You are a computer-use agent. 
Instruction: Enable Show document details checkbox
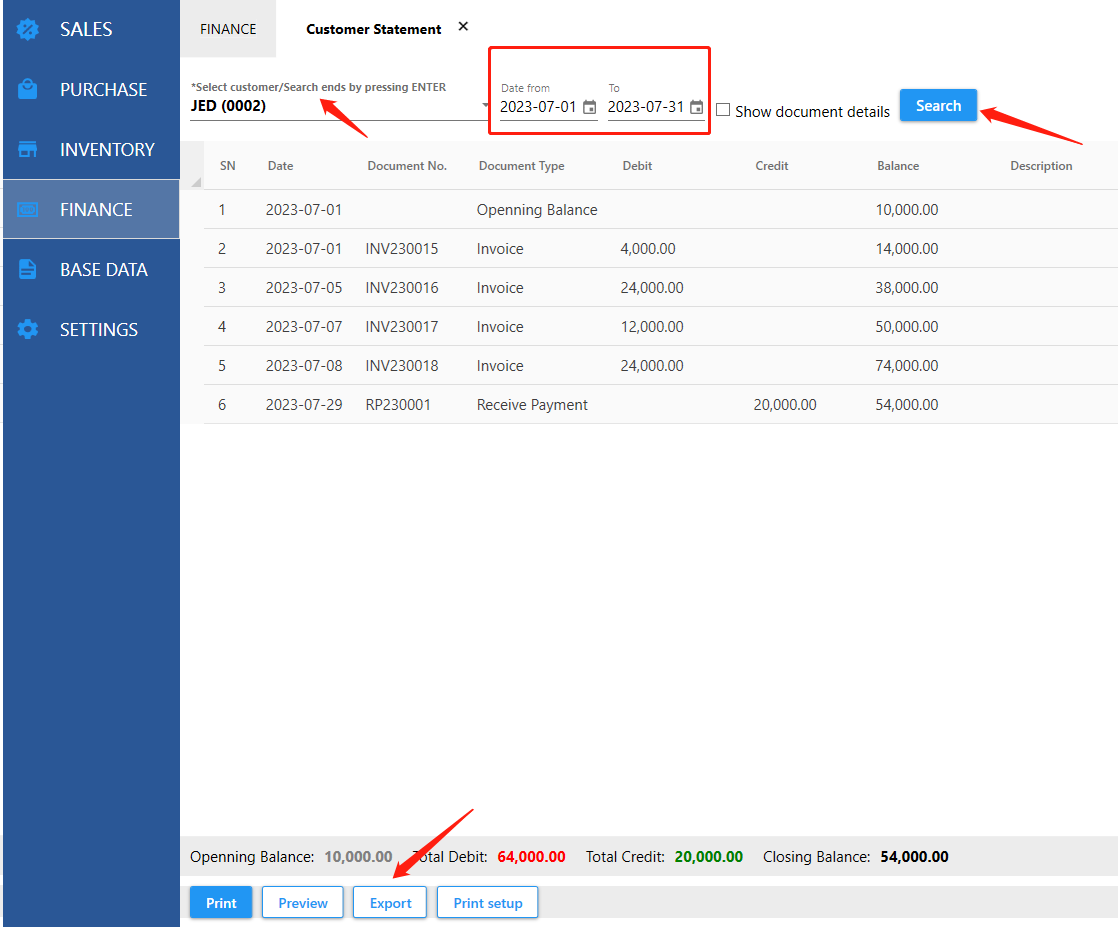tap(723, 110)
